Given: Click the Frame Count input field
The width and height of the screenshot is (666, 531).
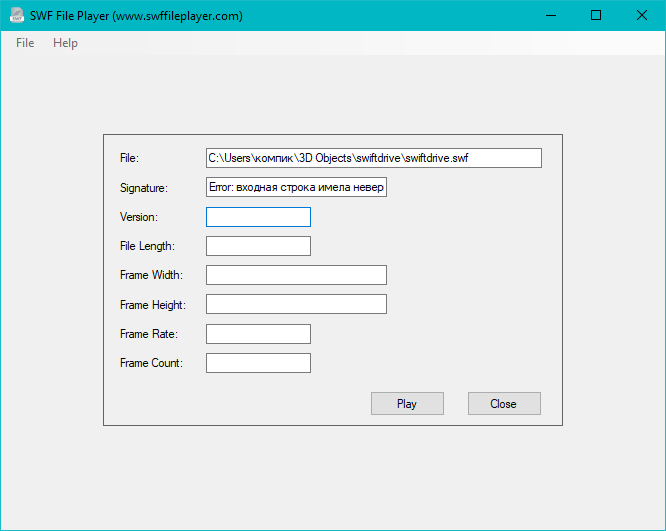Looking at the screenshot, I should pyautogui.click(x=258, y=363).
